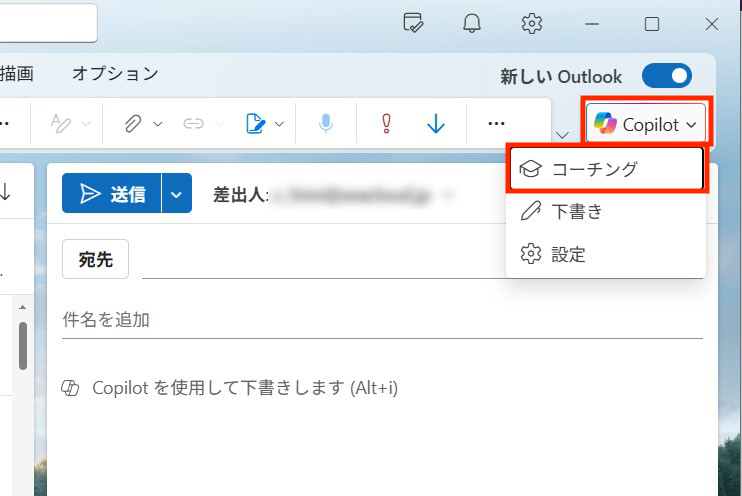Click the attach file paperclip icon

tap(133, 124)
